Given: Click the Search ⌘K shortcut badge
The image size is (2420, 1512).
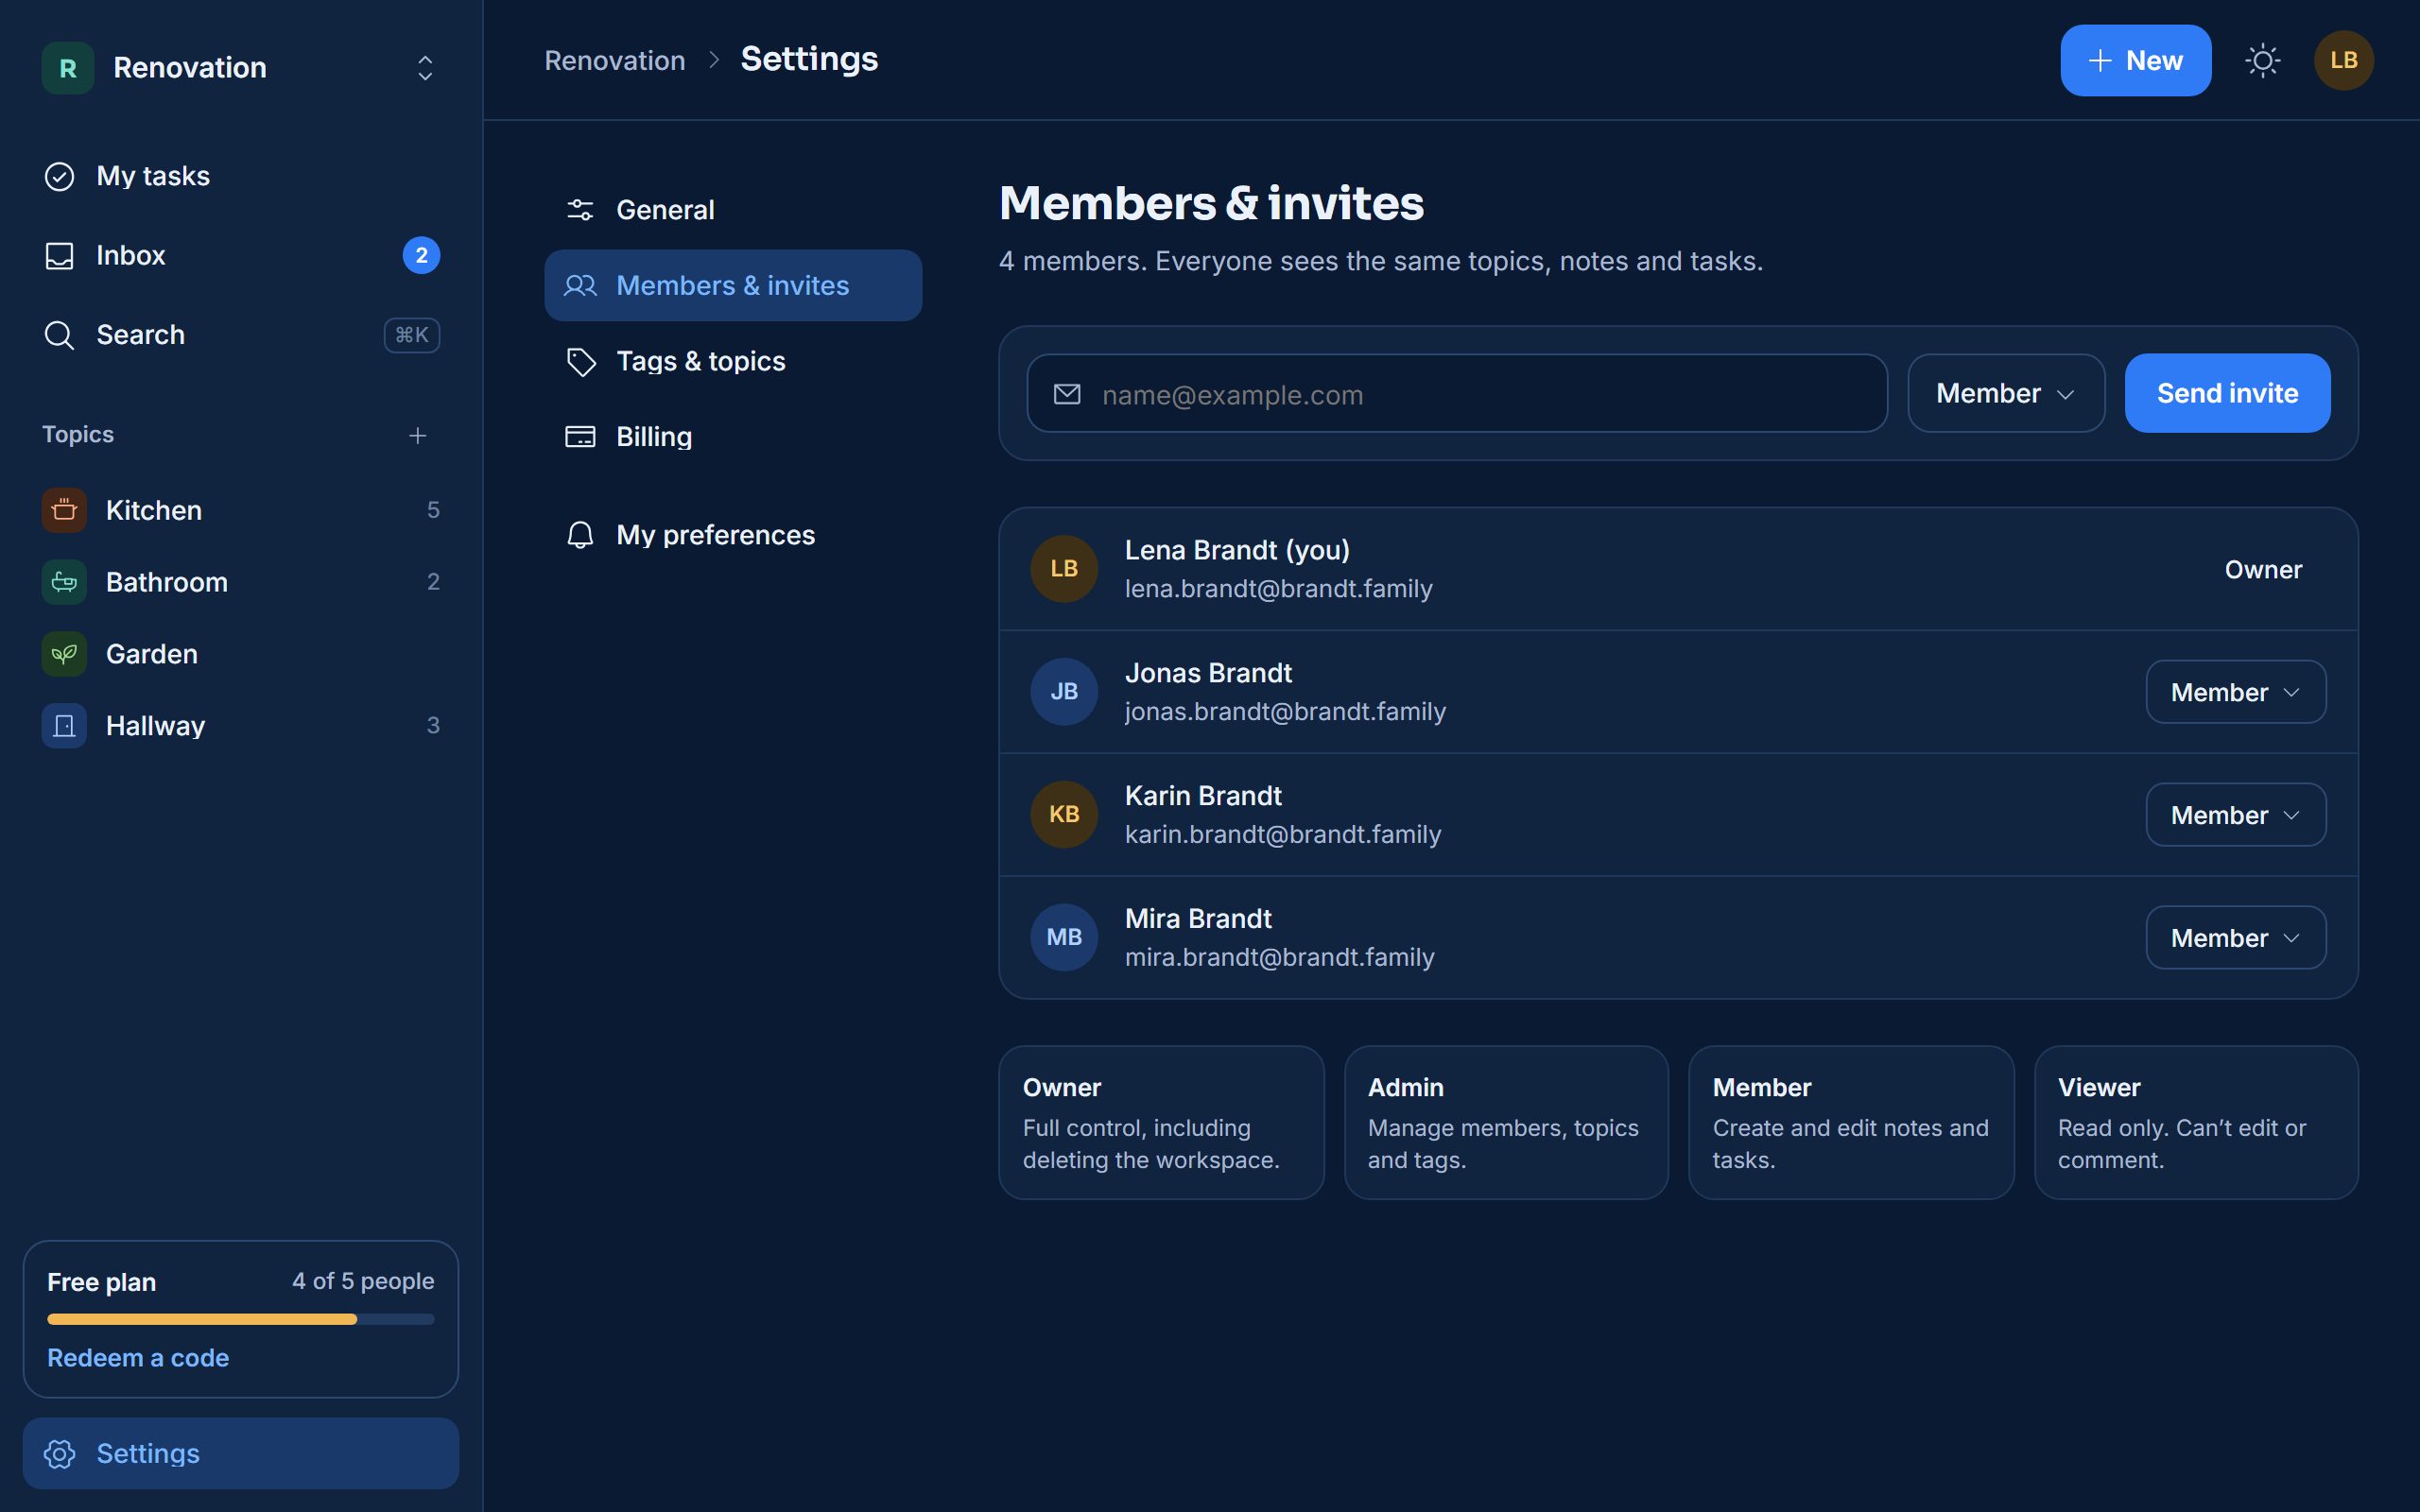Looking at the screenshot, I should 412,335.
